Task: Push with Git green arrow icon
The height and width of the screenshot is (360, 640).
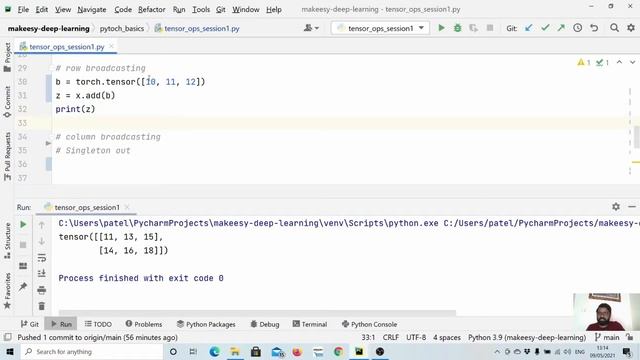Action: click(561, 28)
